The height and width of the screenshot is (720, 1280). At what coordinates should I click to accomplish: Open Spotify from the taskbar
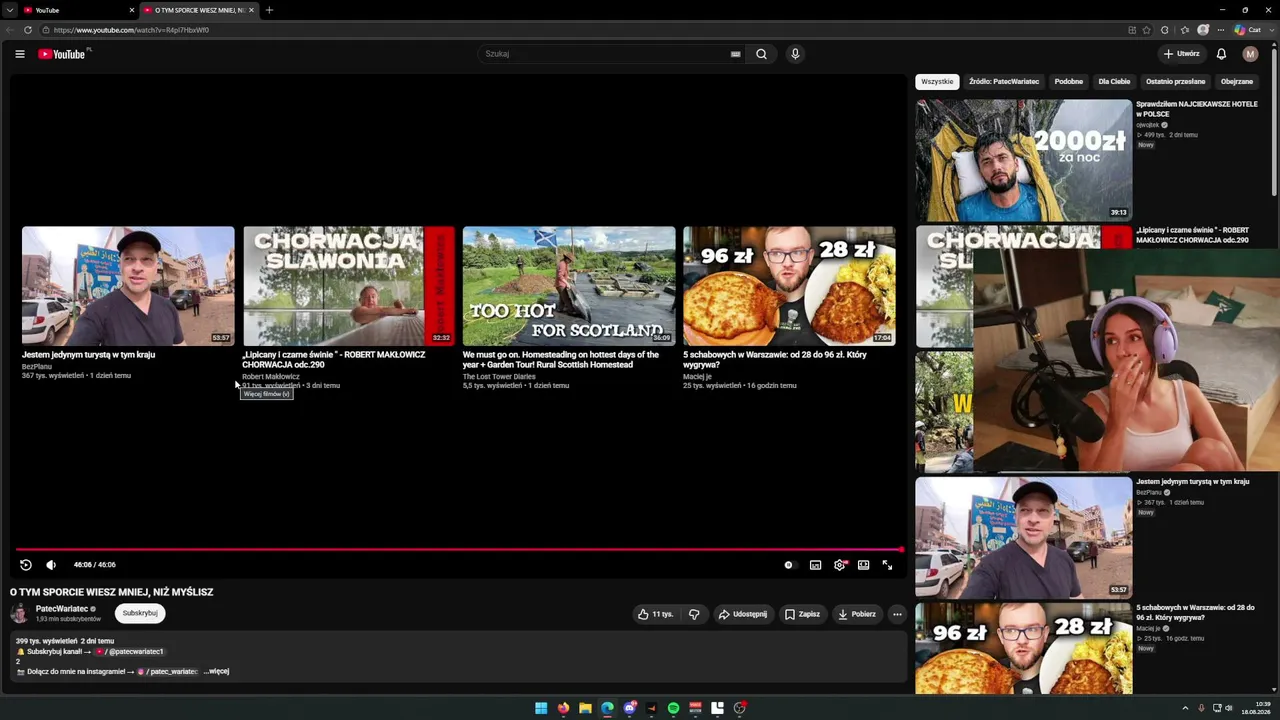pyautogui.click(x=673, y=708)
